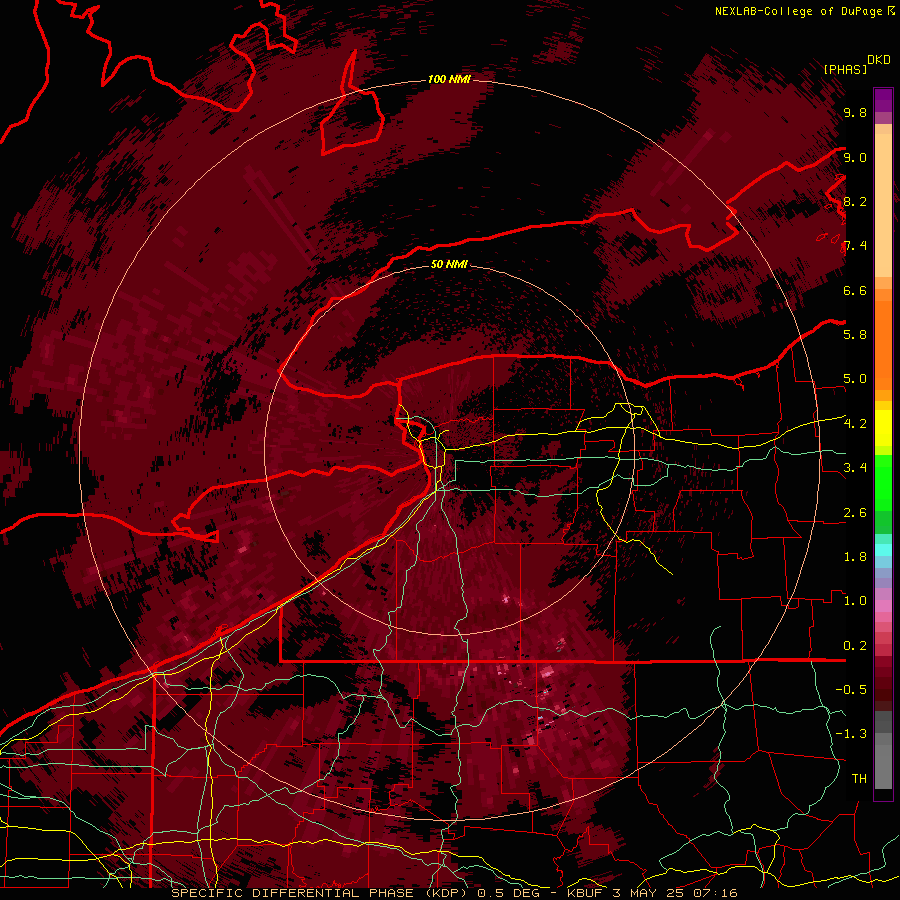Screen dimensions: 900x900
Task: Click the [PHAS] legend header
Action: click(x=845, y=69)
